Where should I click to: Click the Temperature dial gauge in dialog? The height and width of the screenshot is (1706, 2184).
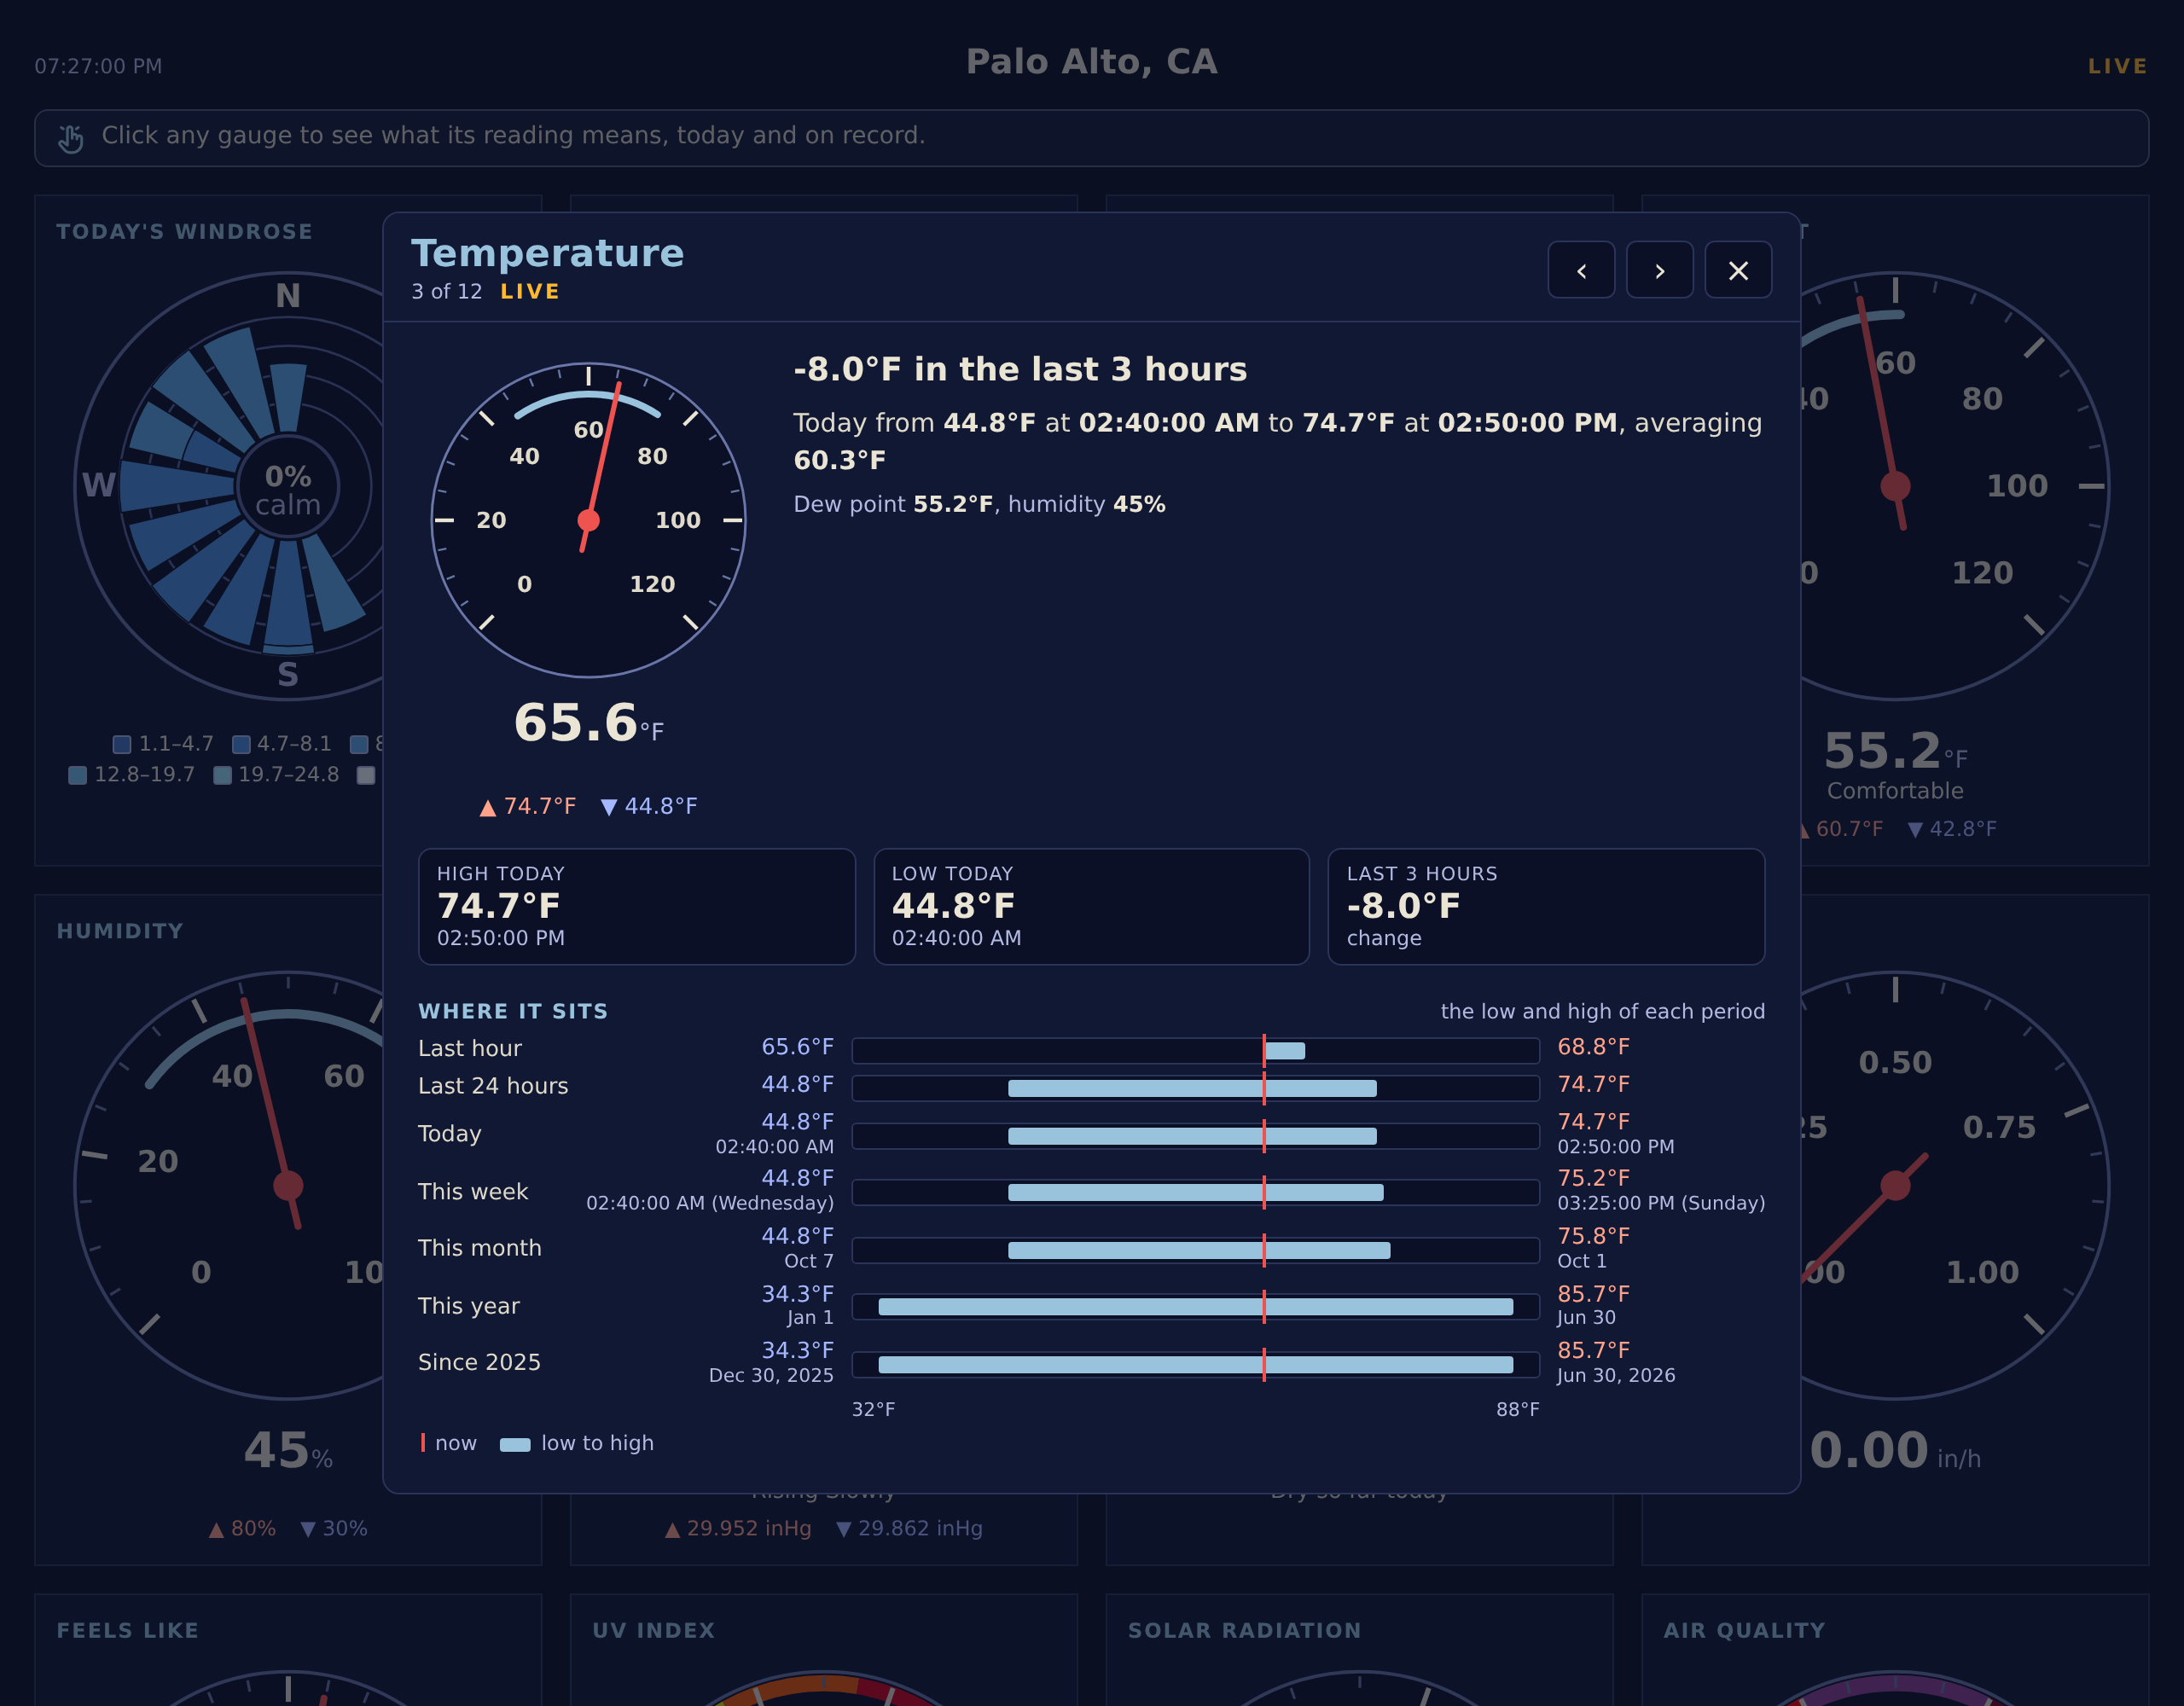(588, 520)
